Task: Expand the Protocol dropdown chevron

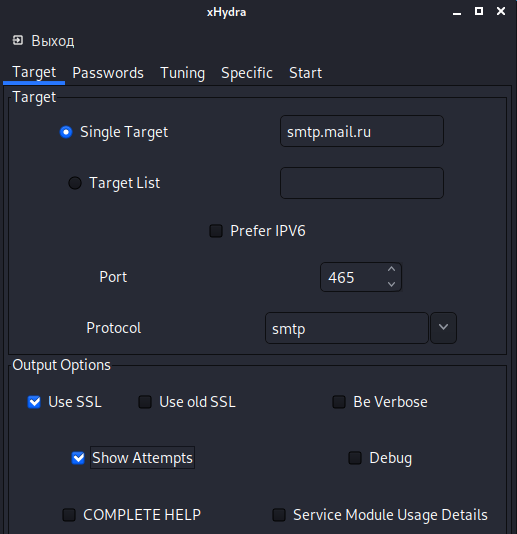Action: click(x=443, y=328)
